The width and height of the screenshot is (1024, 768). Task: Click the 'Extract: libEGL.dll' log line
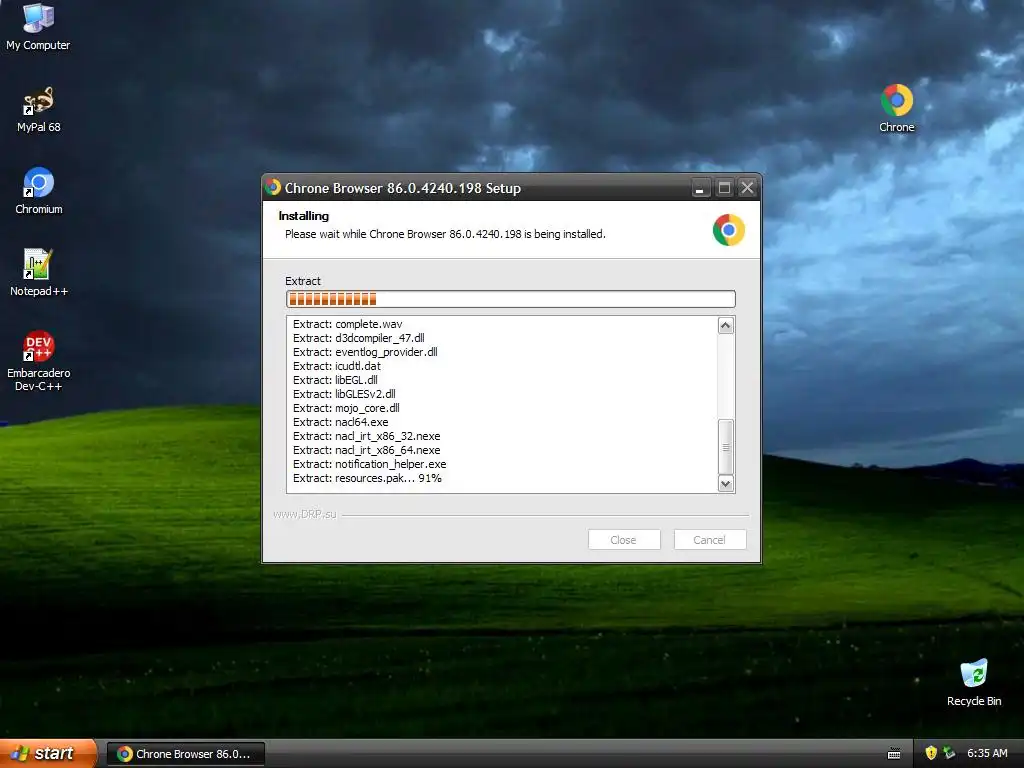335,380
